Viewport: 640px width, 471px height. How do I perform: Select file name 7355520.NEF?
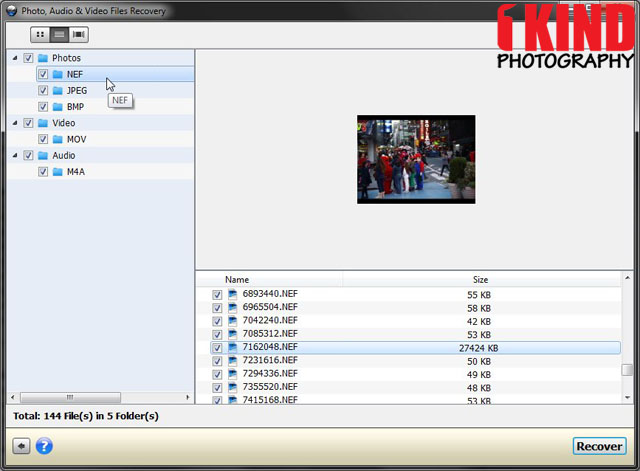pos(270,387)
